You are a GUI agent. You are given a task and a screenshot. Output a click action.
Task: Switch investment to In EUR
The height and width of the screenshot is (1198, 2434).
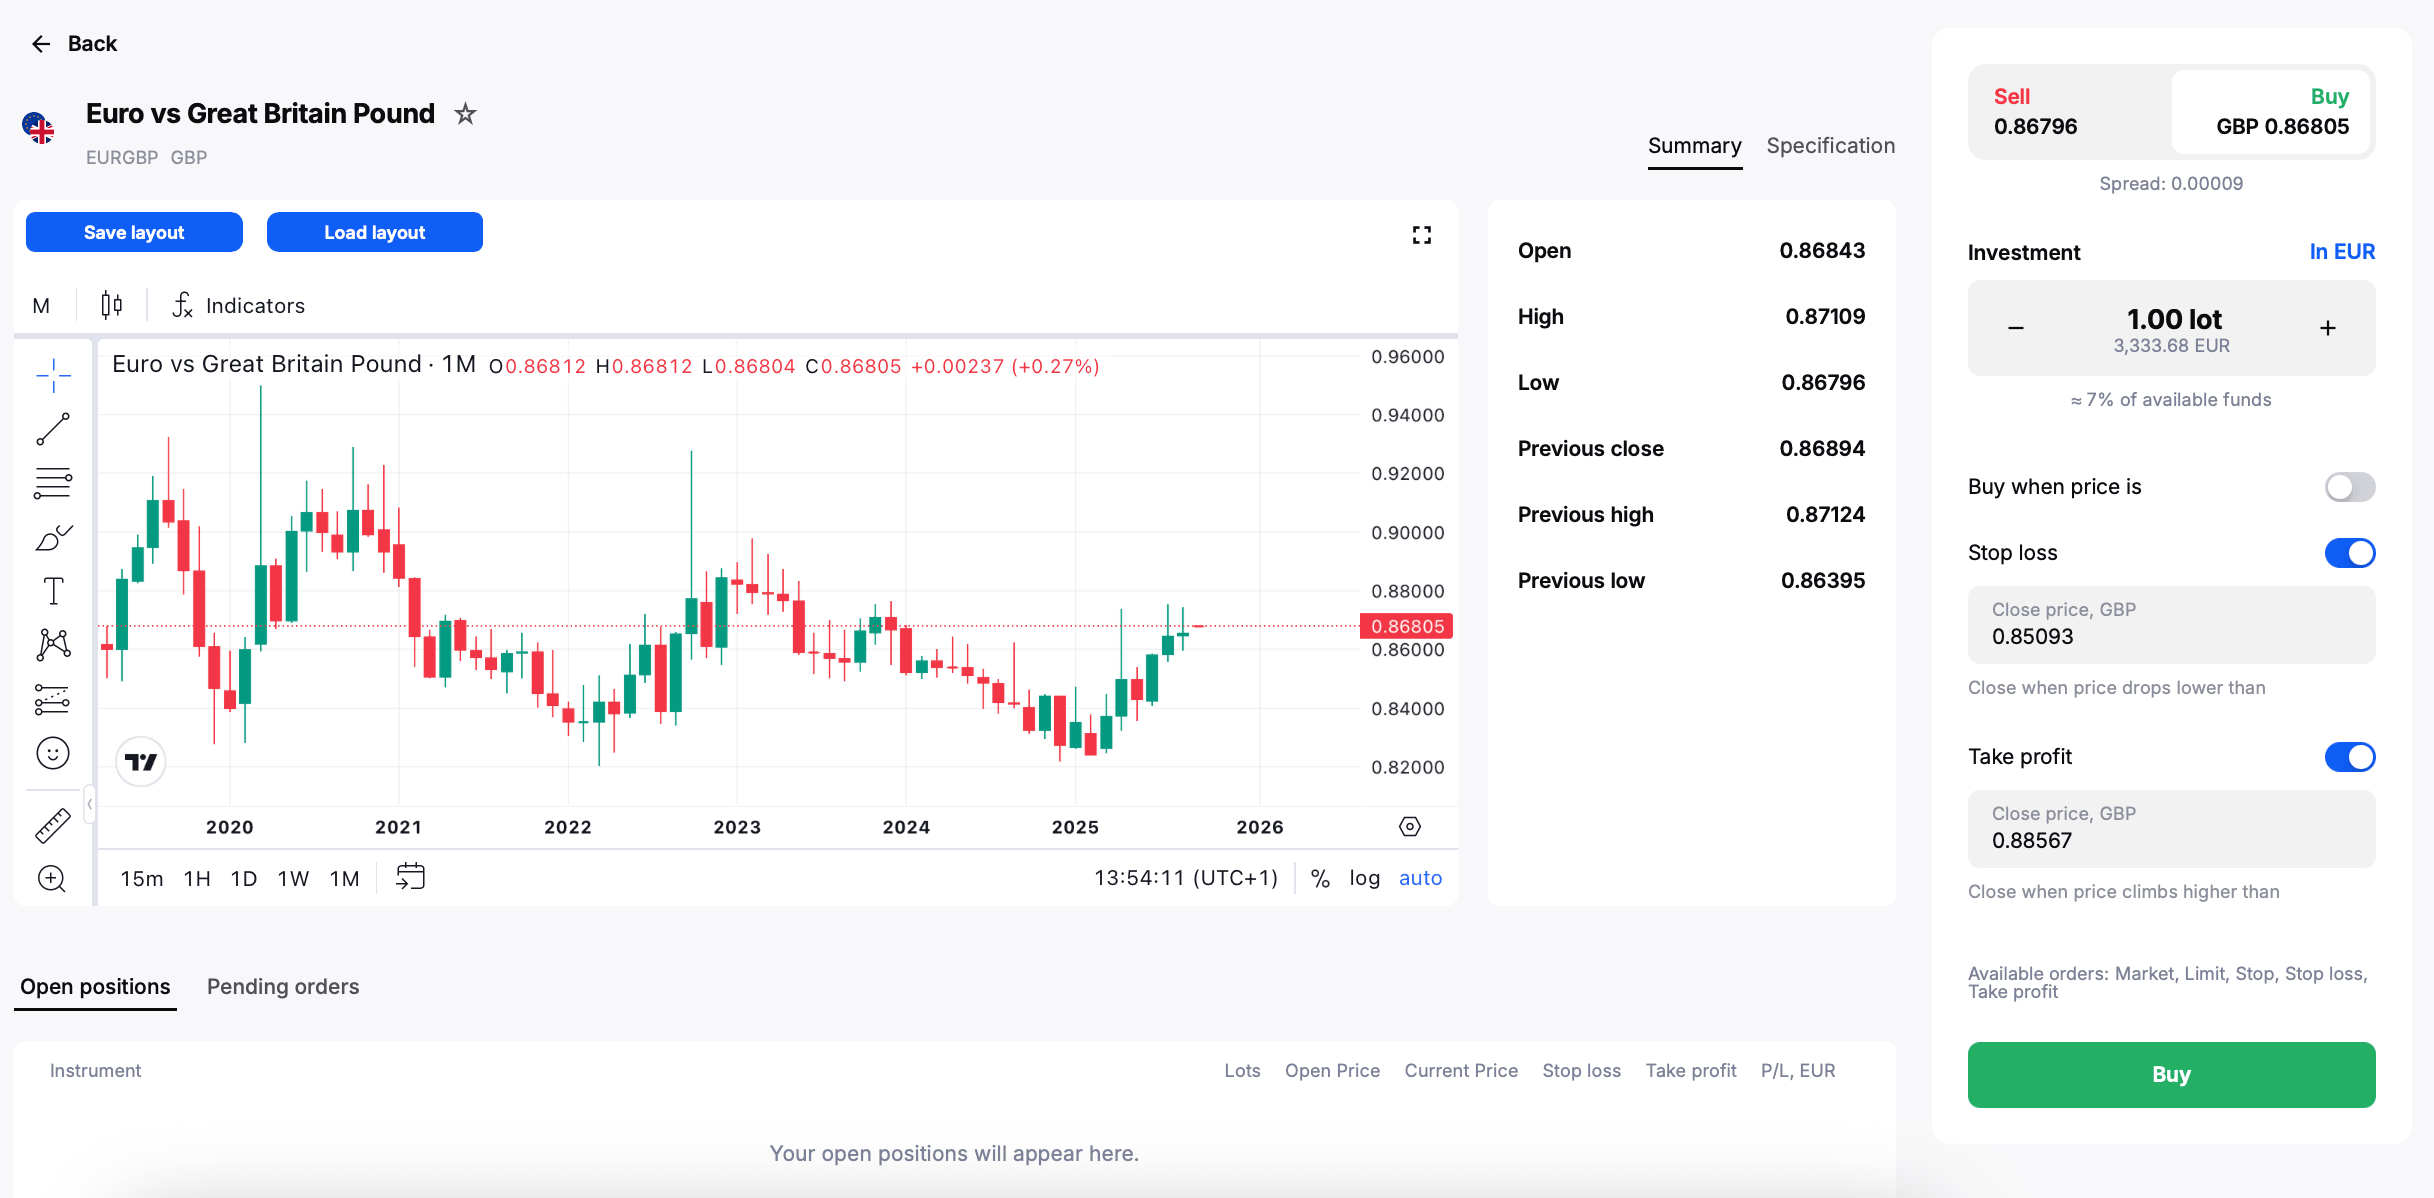pyautogui.click(x=2342, y=252)
